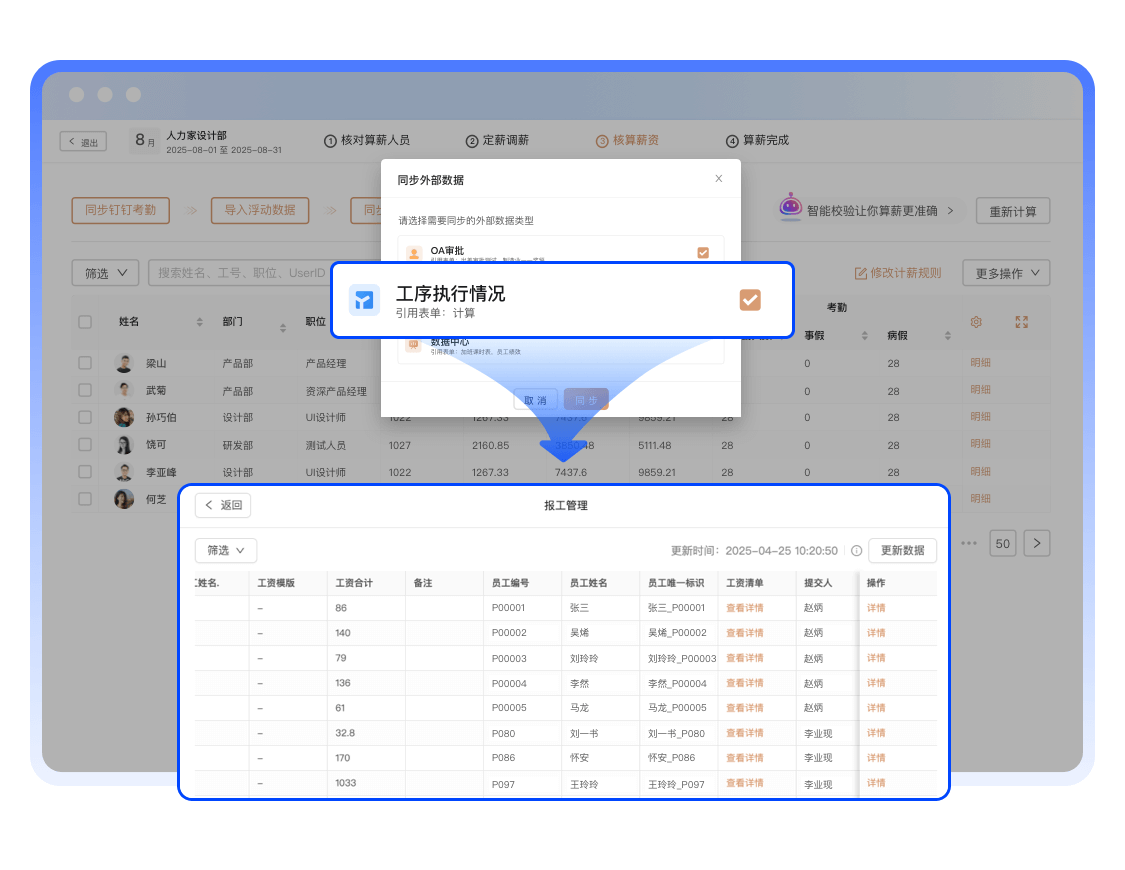The width and height of the screenshot is (1125, 870).
Task: Click the 姓名 column sort arrows
Action: pos(199,322)
